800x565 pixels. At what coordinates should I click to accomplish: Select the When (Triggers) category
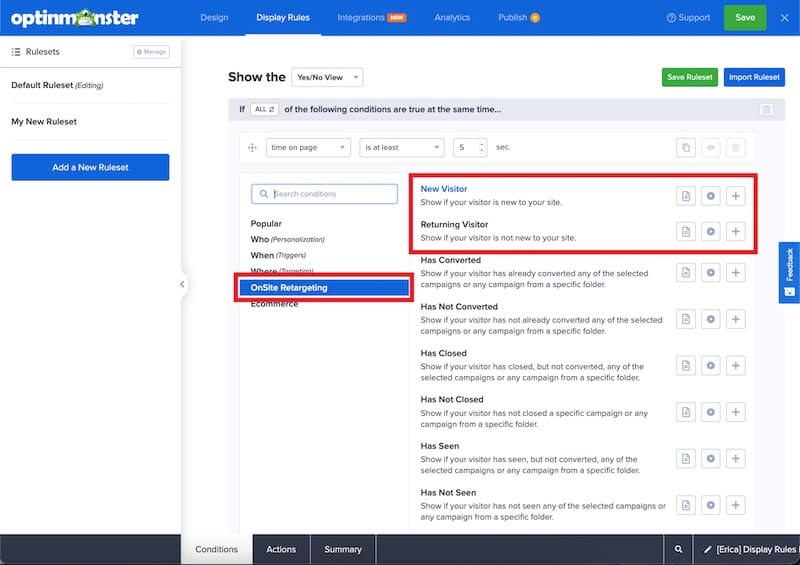(278, 255)
